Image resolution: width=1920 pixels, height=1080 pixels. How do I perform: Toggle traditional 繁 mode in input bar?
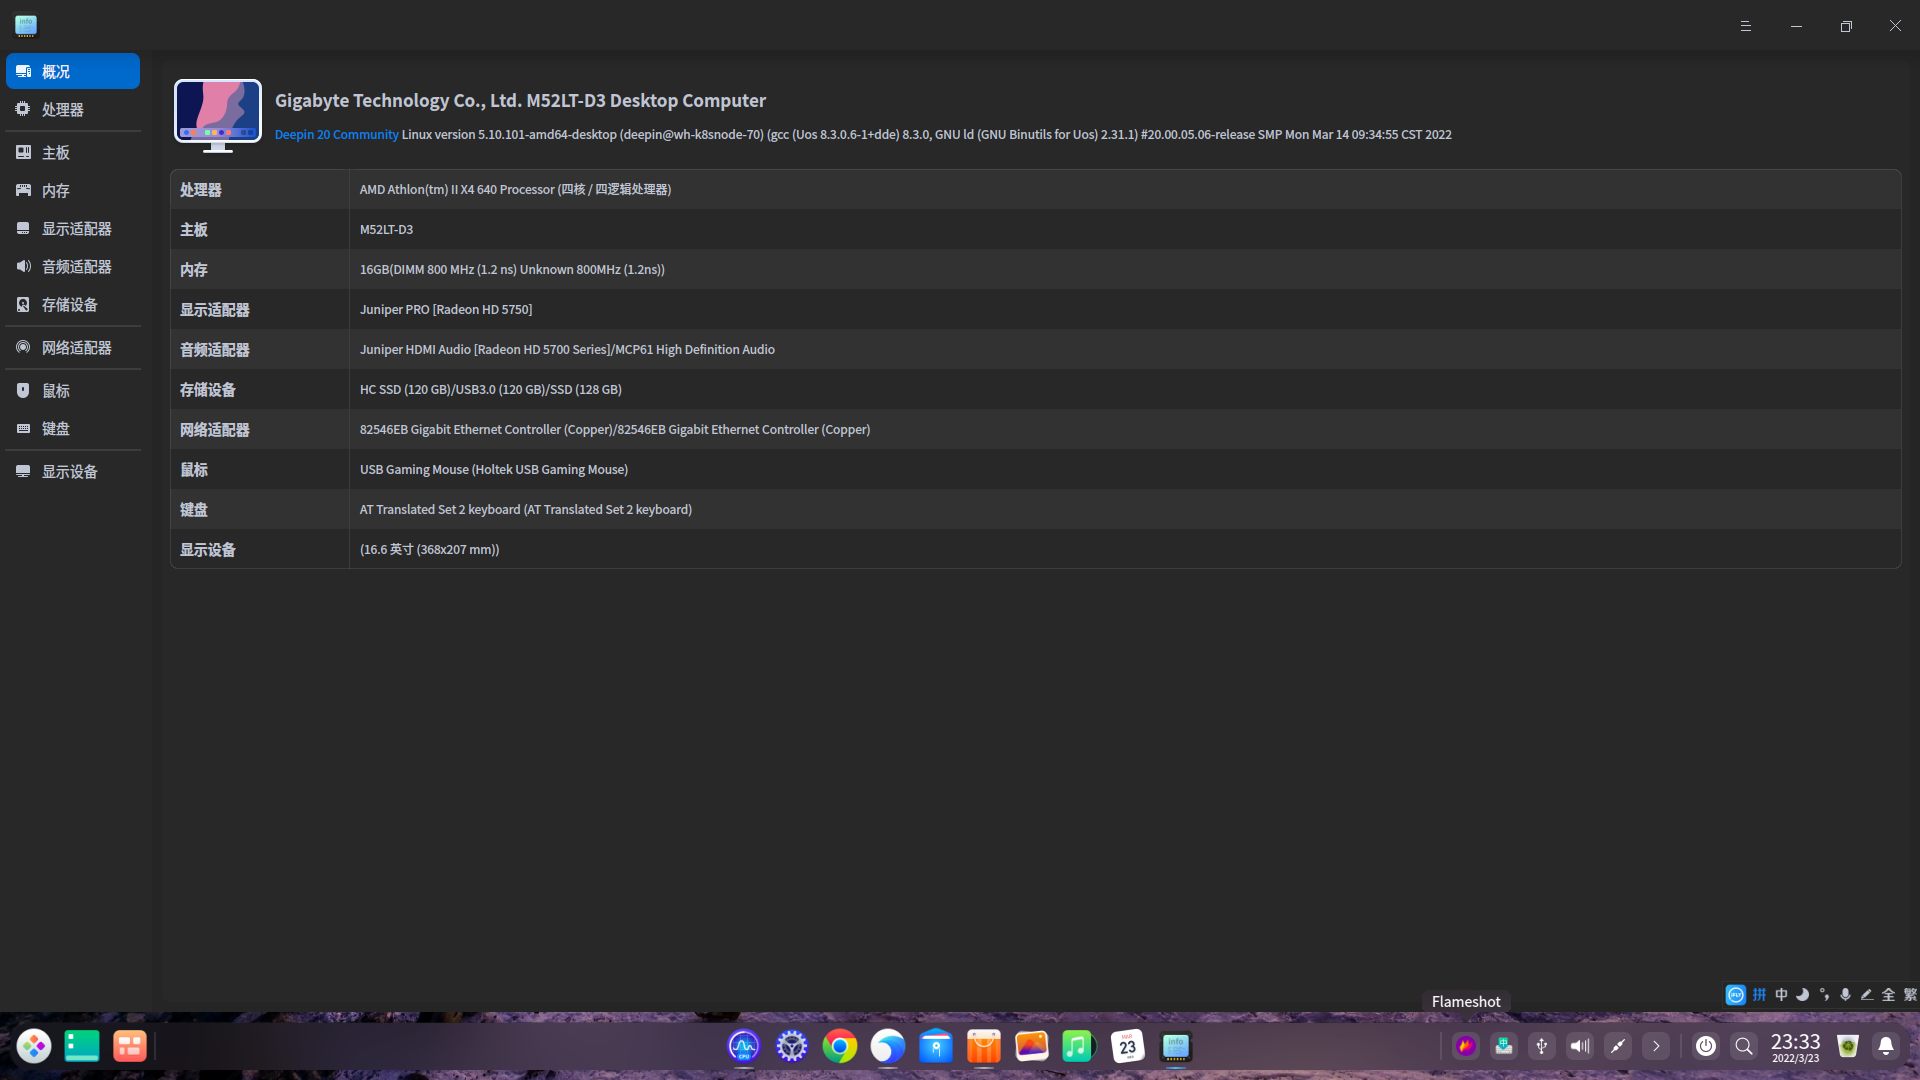tap(1910, 995)
